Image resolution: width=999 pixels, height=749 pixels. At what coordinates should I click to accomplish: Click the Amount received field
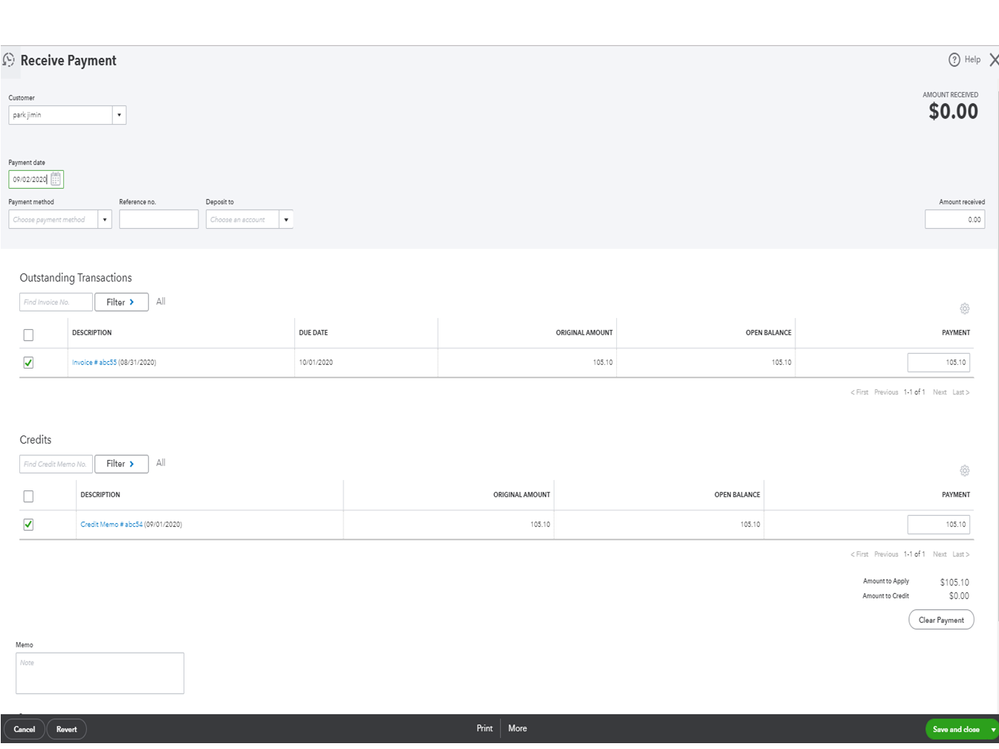click(x=954, y=220)
